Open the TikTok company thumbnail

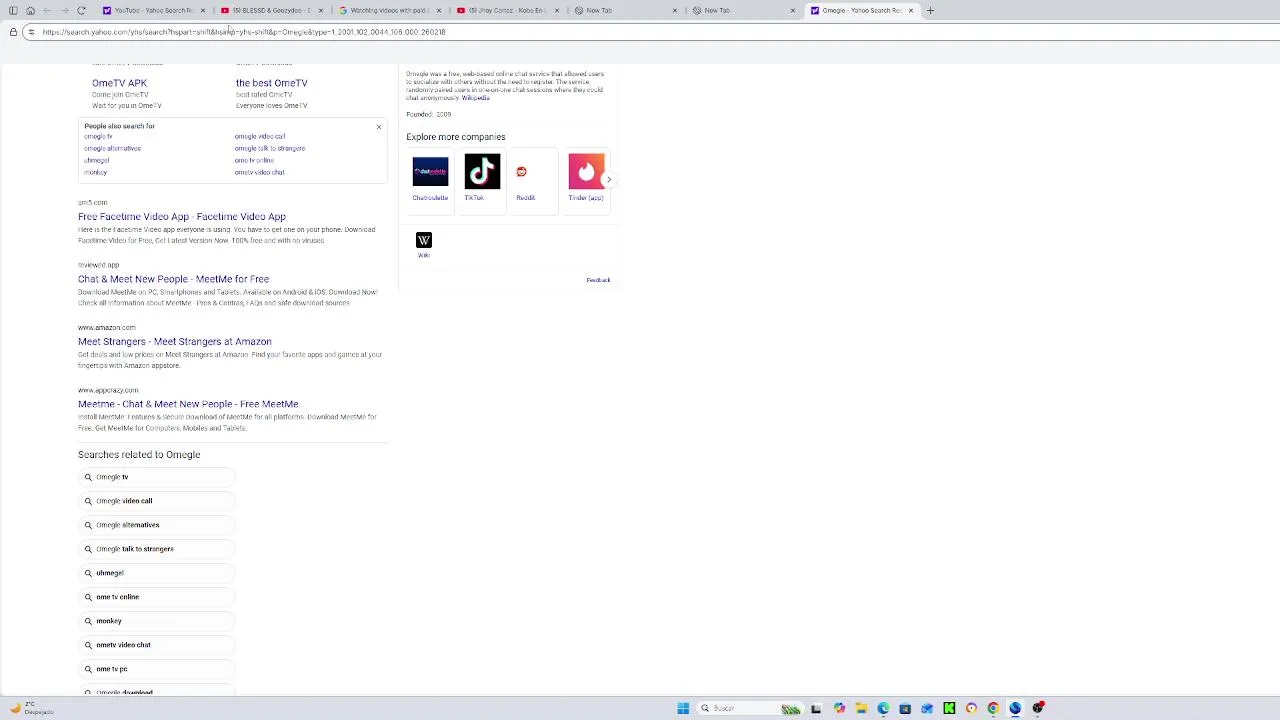coord(482,172)
